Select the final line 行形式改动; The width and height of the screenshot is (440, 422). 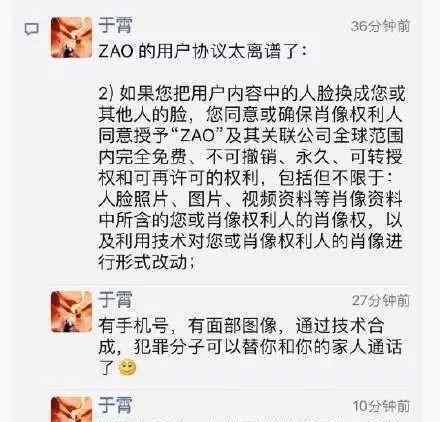(x=147, y=262)
